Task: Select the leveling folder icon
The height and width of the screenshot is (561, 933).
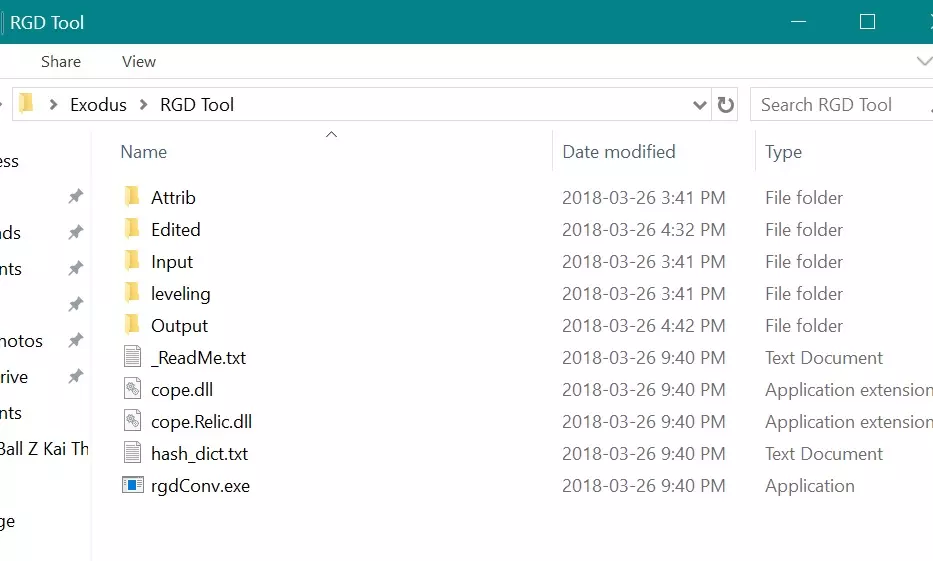Action: coord(132,293)
